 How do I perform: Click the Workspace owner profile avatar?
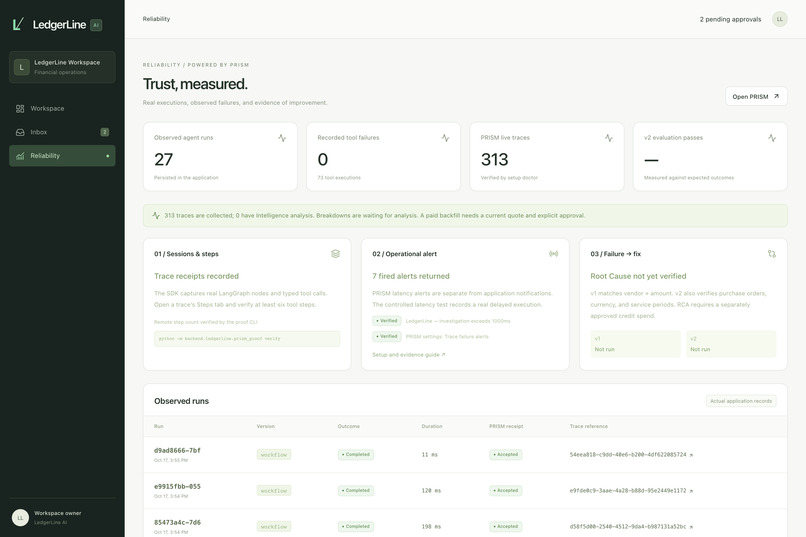click(21, 517)
